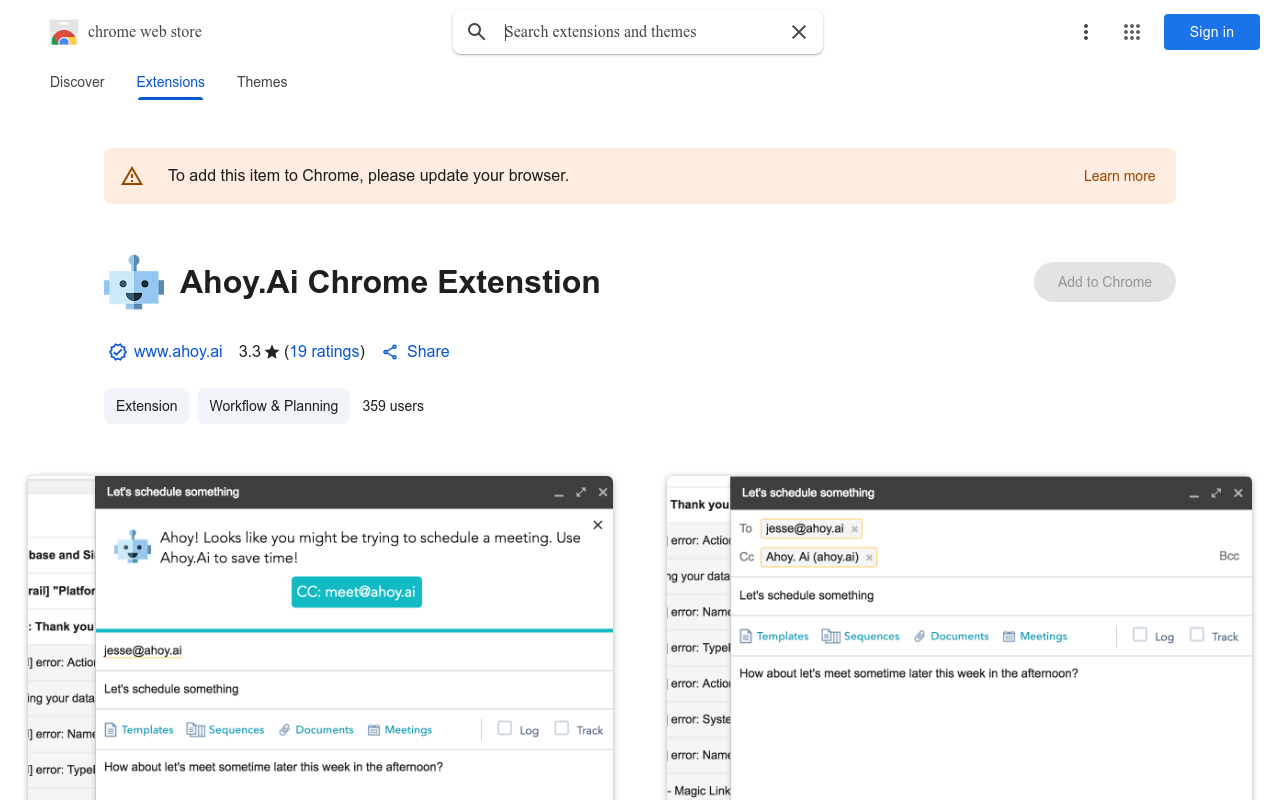
Task: Click the Ahoy.Ai Chrome Extenstion title
Action: (390, 282)
